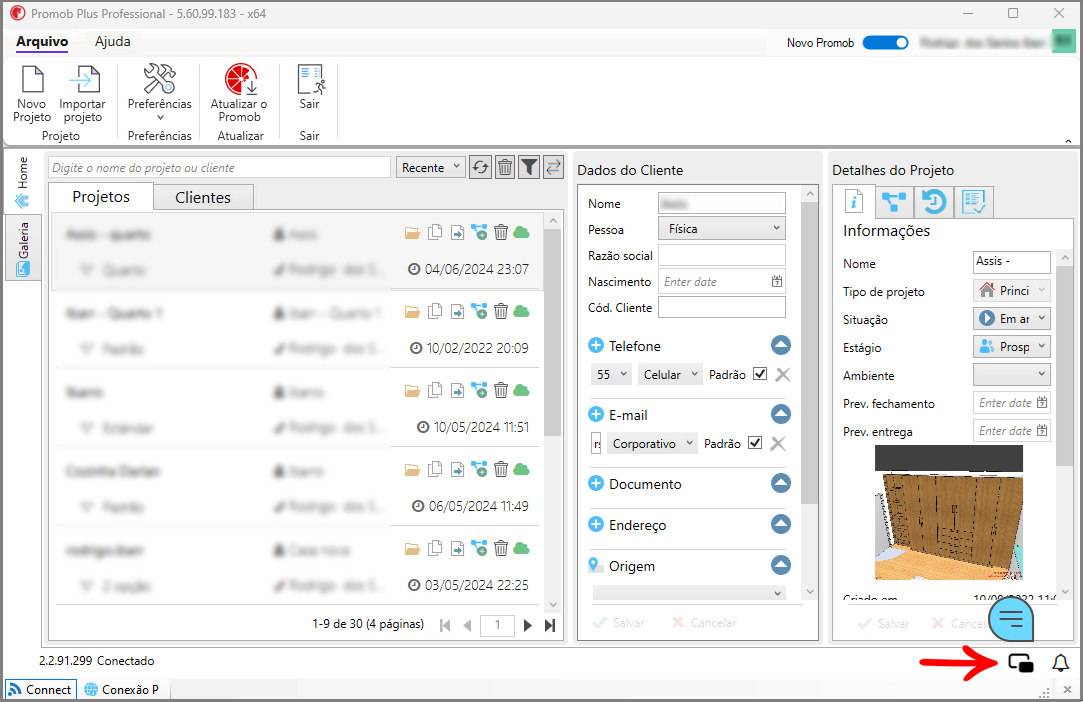
Task: Refresh the project list
Action: (x=481, y=167)
